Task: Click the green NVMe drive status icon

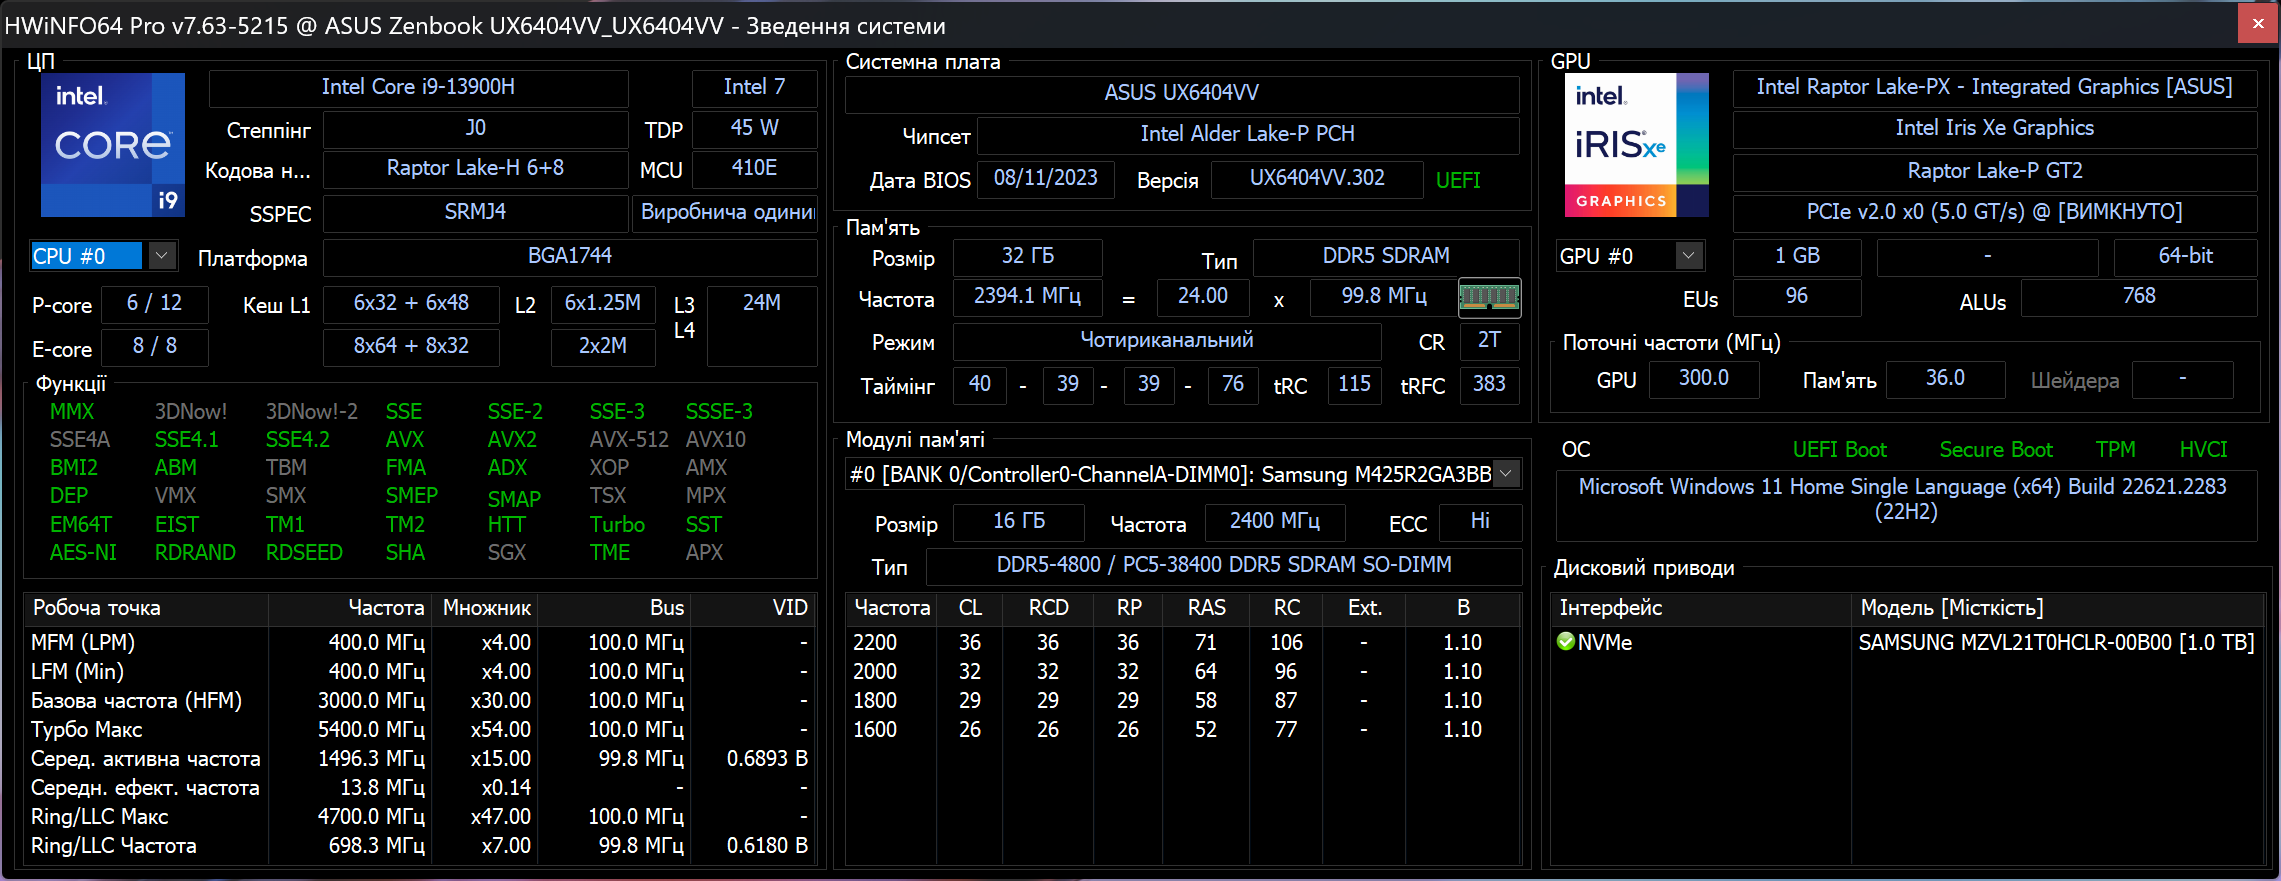Action: 1566,642
